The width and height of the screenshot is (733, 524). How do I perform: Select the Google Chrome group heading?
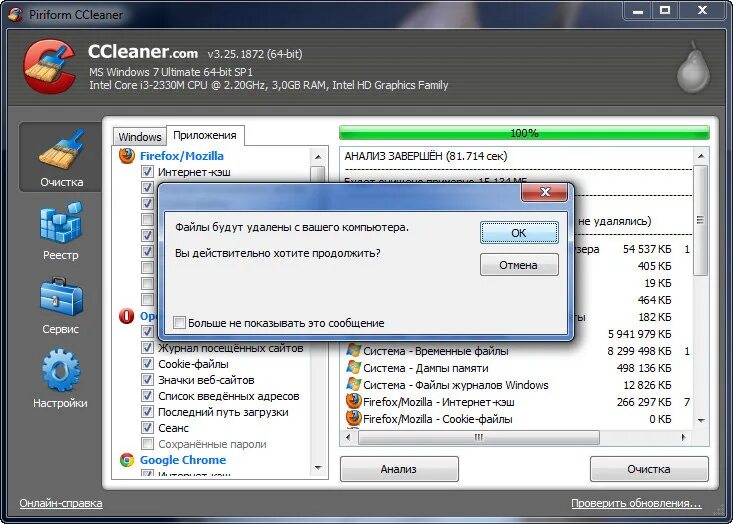pyautogui.click(x=183, y=460)
